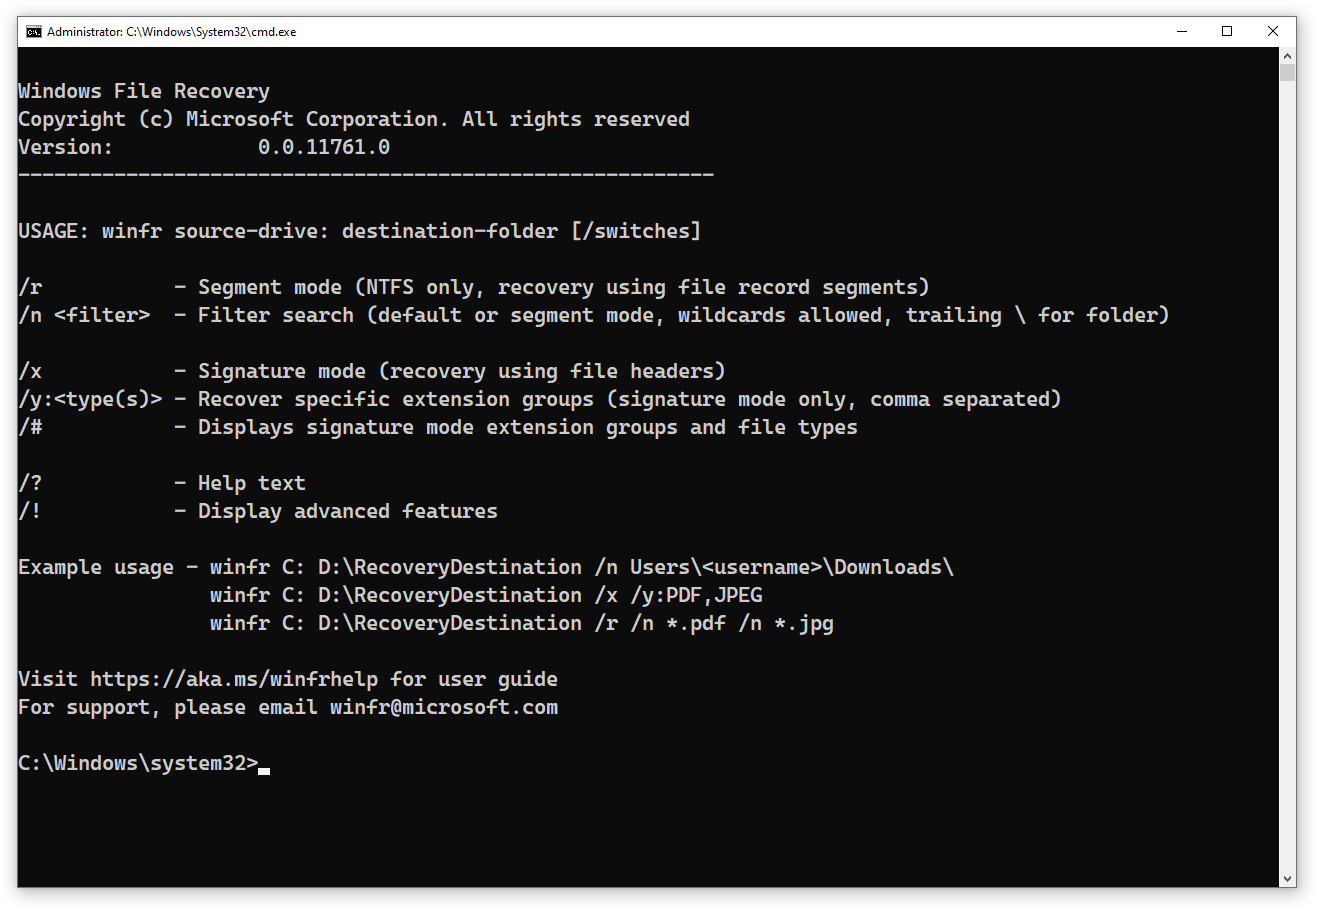Screen dimensions: 1318x910
Task: Close the Administrator cmd.exe window
Action: click(x=1272, y=32)
